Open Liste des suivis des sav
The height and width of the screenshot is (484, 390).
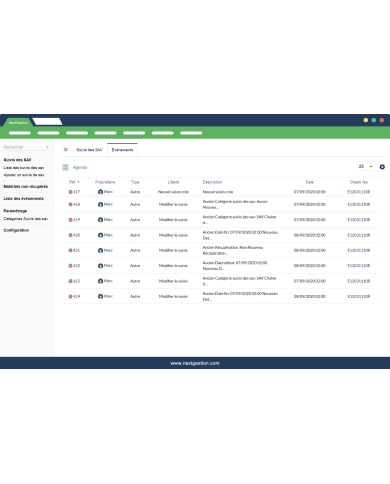click(24, 168)
